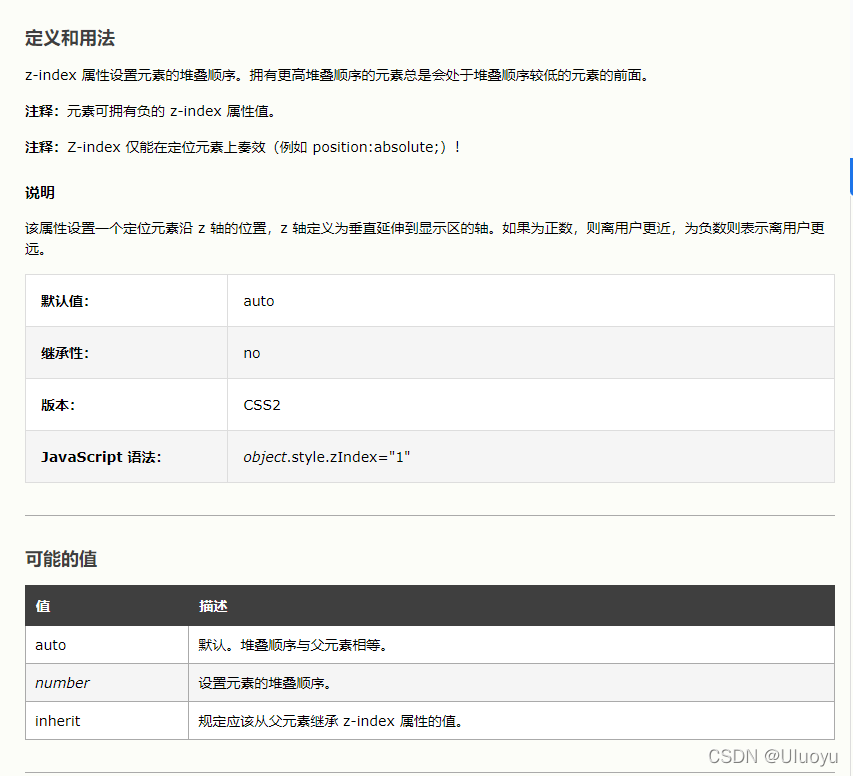Click the 可能的值 heading
This screenshot has width=853, height=776.
click(x=61, y=559)
